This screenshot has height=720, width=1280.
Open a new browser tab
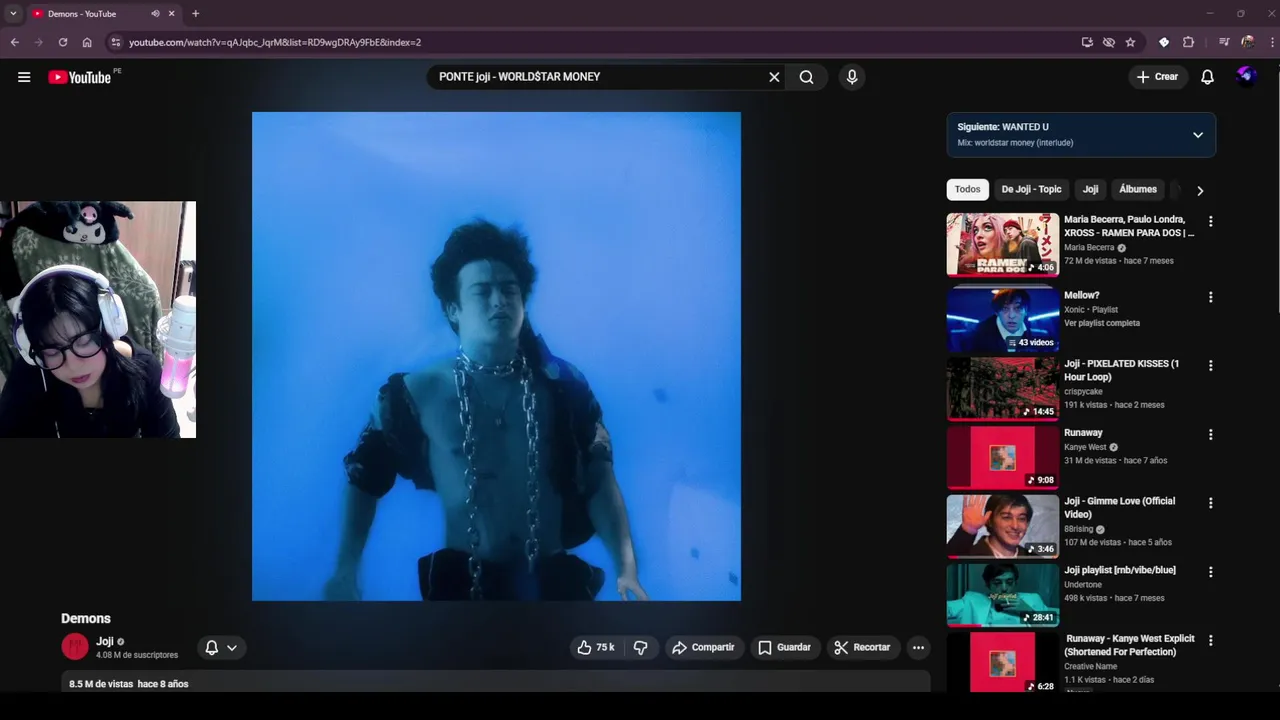coord(195,13)
